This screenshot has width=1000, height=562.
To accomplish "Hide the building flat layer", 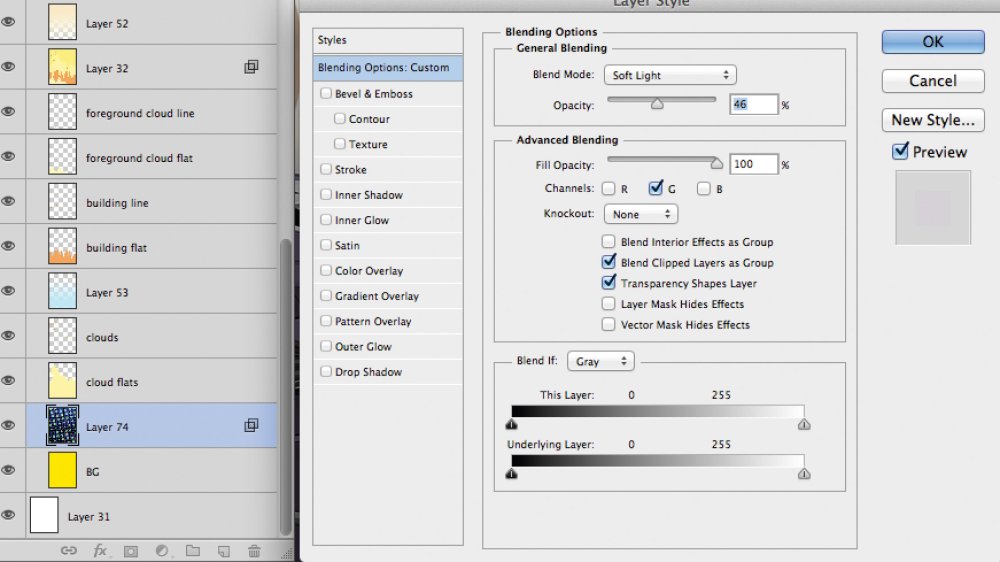I will pos(8,246).
